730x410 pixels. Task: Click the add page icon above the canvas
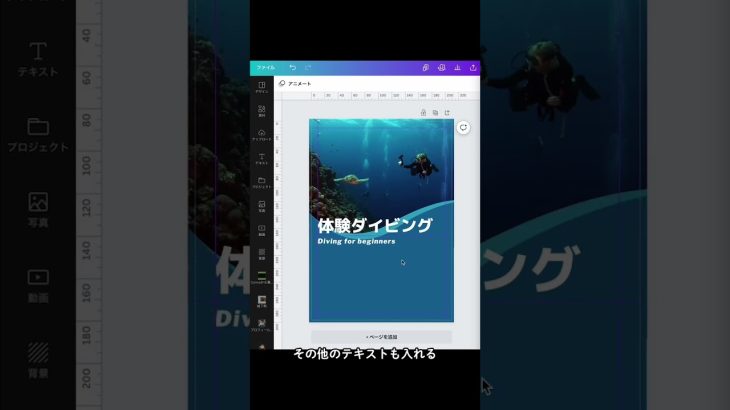click(447, 112)
